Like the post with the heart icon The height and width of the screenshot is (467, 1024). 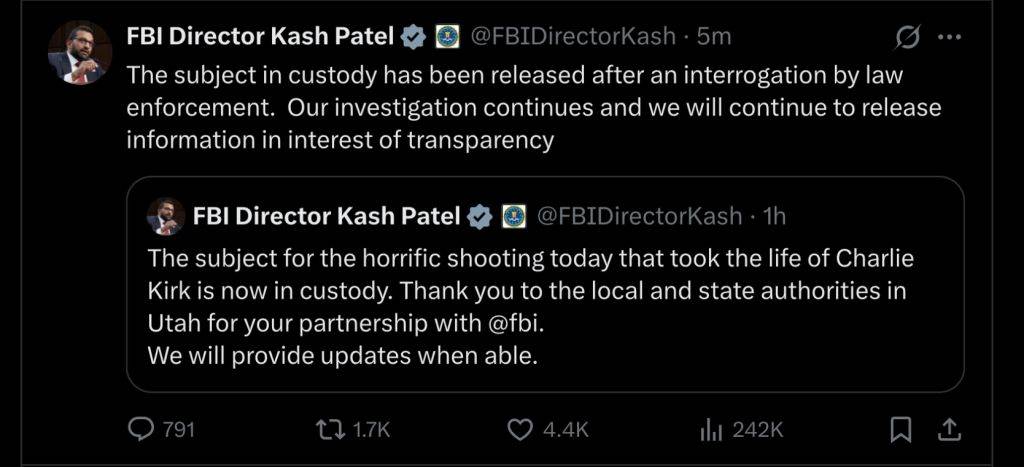519,429
